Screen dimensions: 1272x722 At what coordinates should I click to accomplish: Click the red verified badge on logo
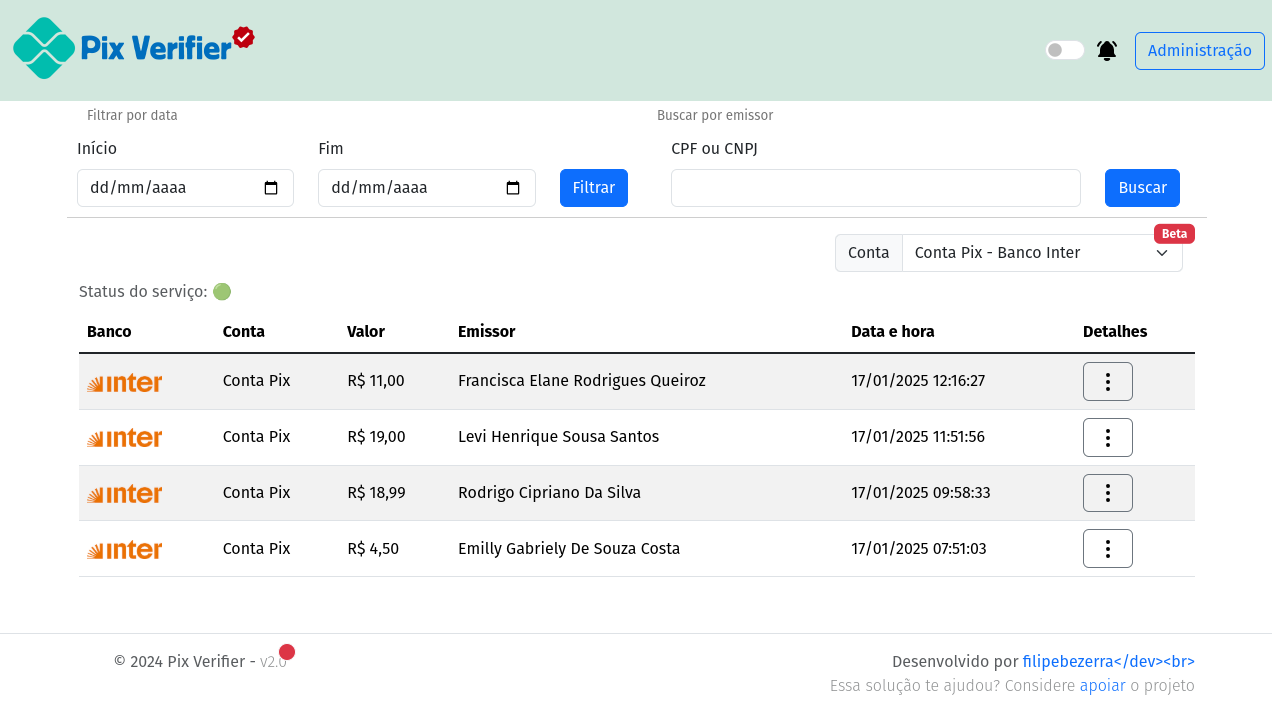243,37
